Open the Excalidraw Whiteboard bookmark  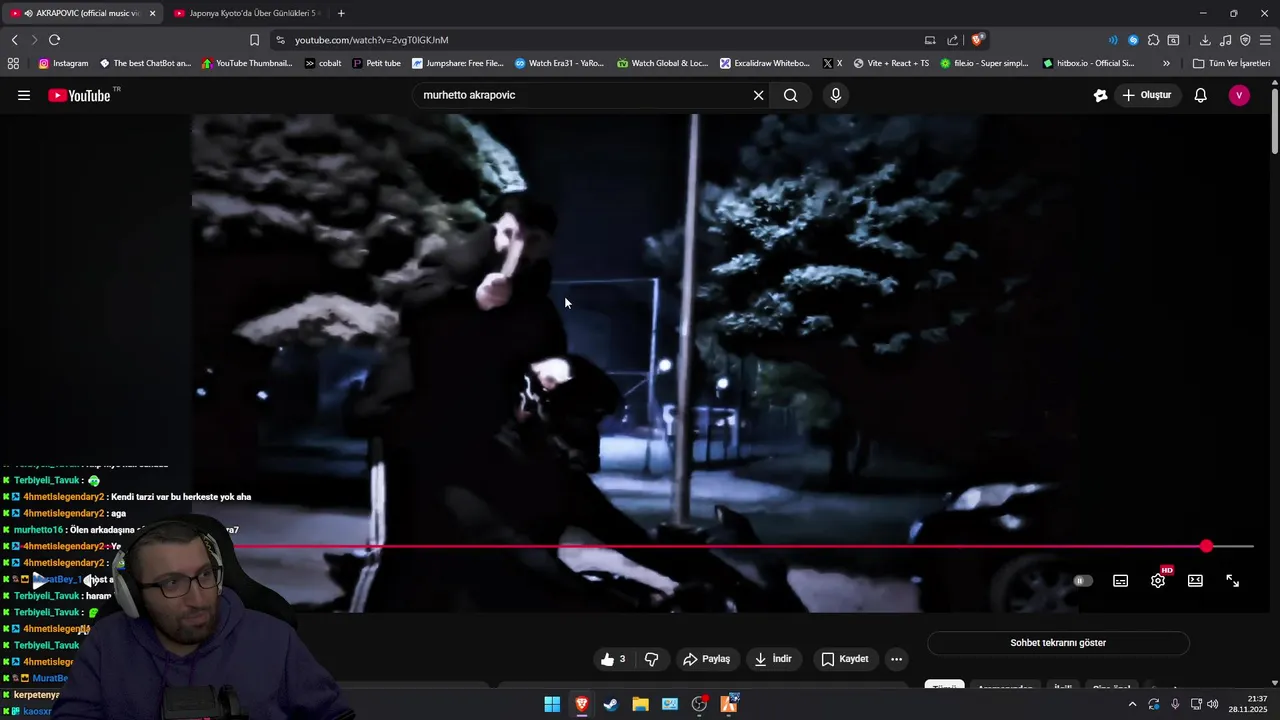pos(765,63)
